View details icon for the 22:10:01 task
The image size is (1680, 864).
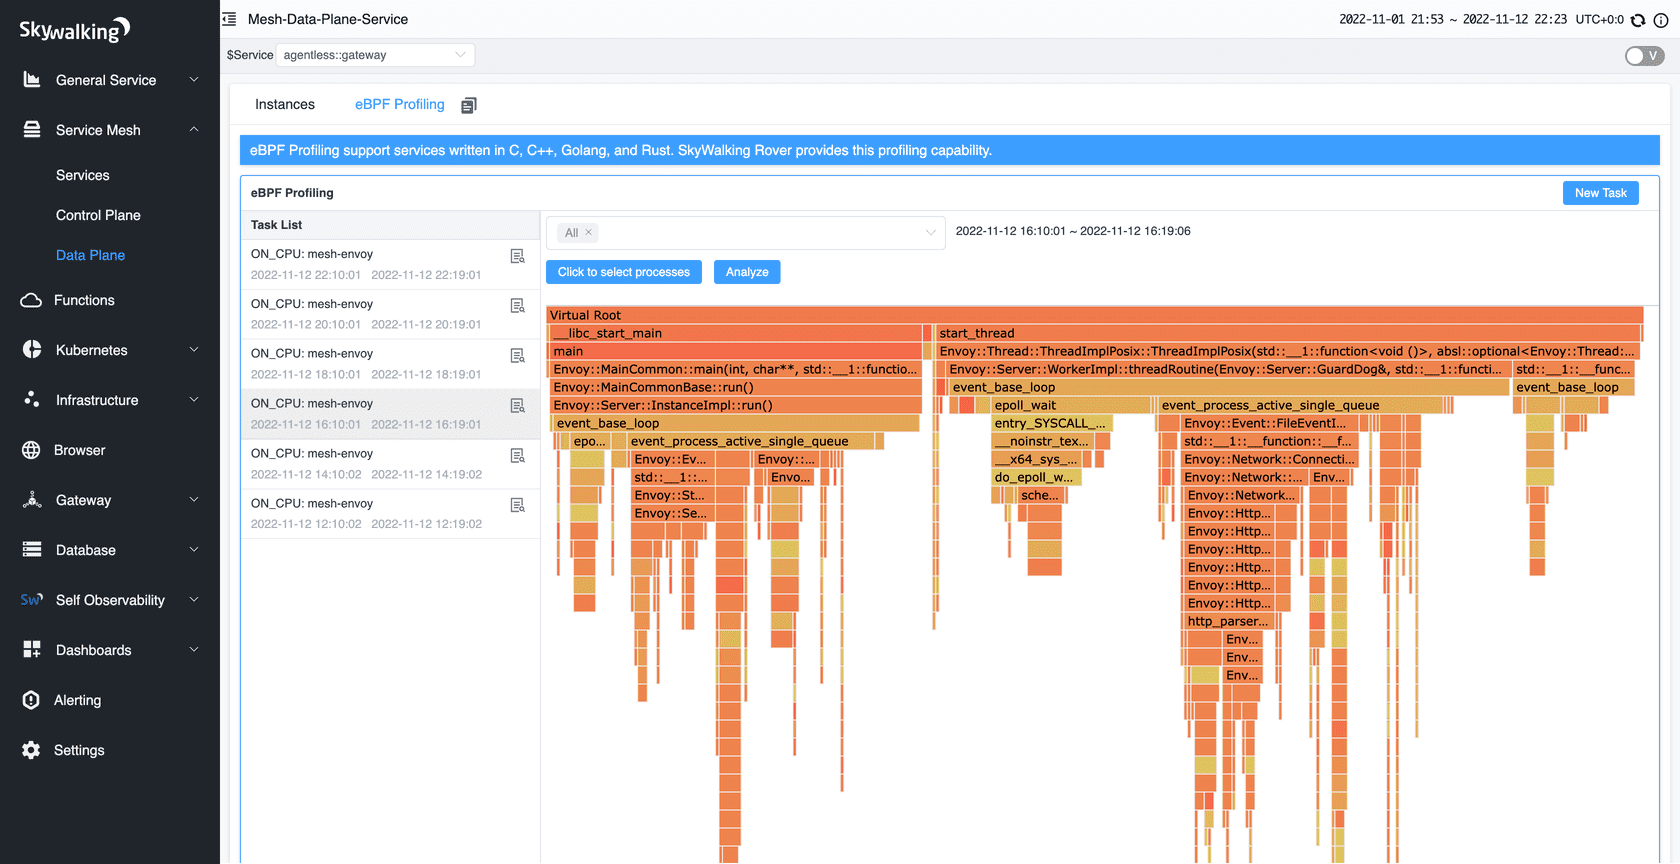(x=517, y=257)
